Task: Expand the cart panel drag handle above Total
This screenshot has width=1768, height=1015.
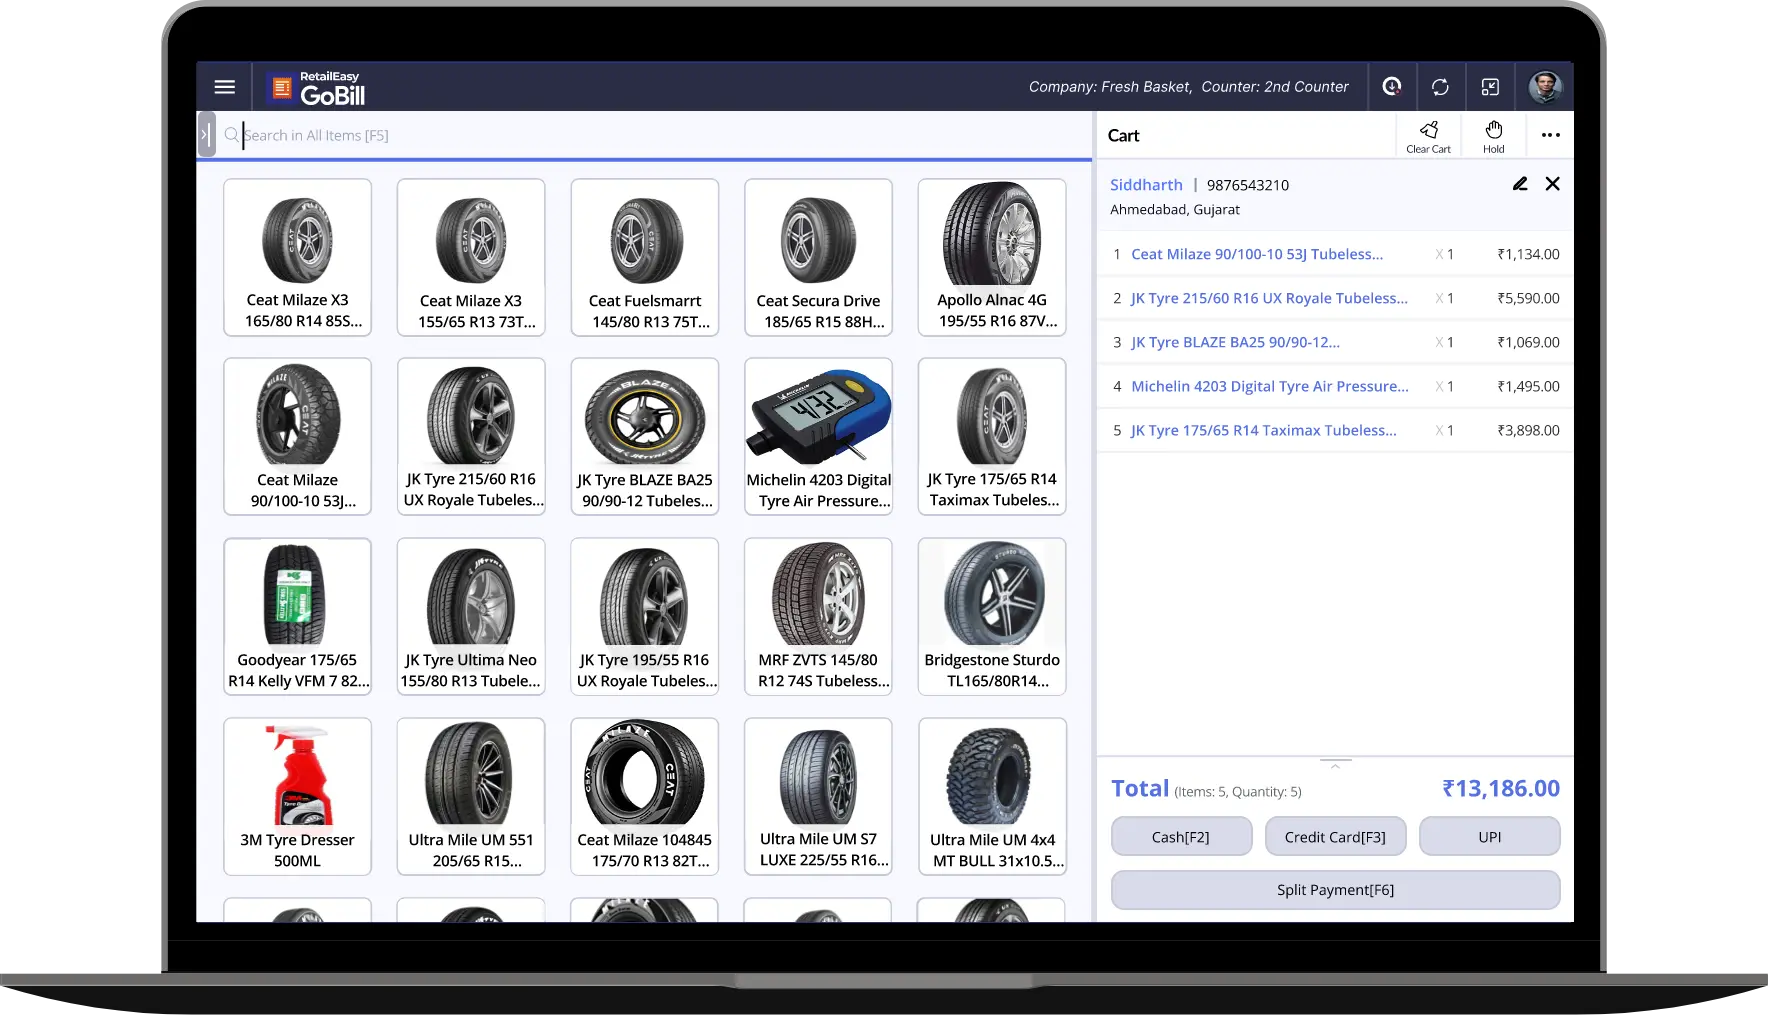Action: tap(1335, 763)
